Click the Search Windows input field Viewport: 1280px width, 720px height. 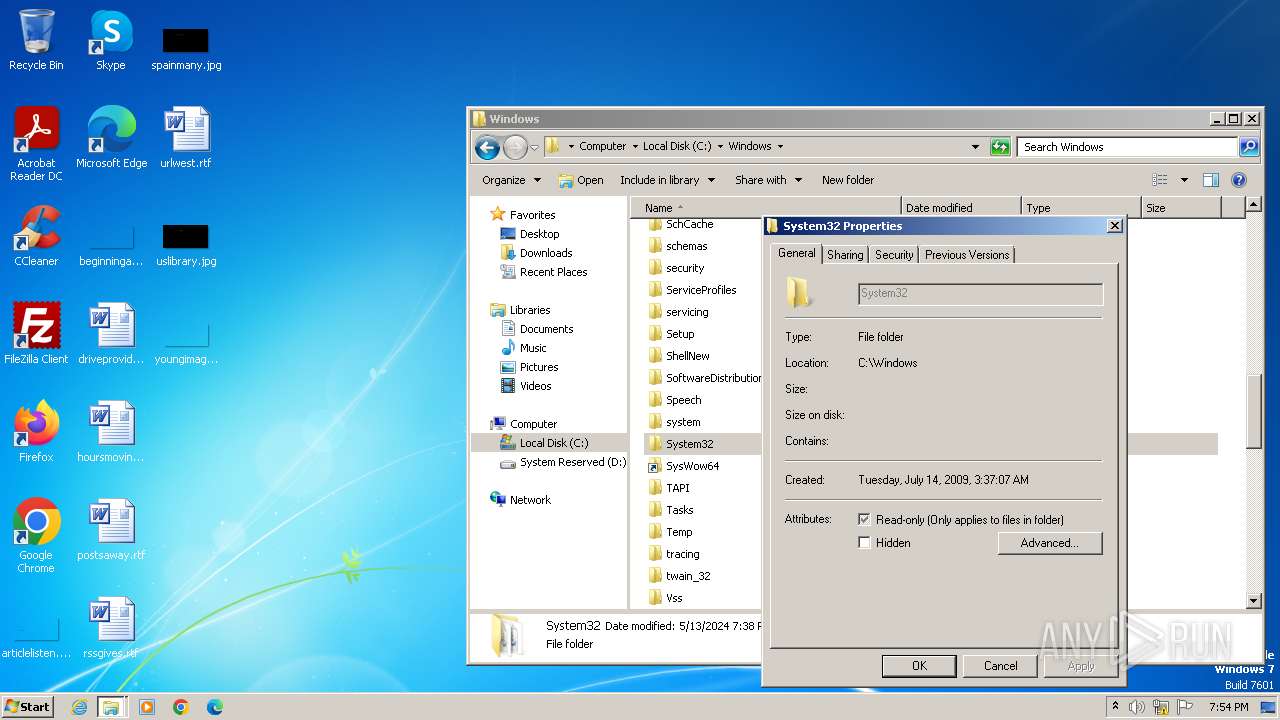click(x=1127, y=147)
